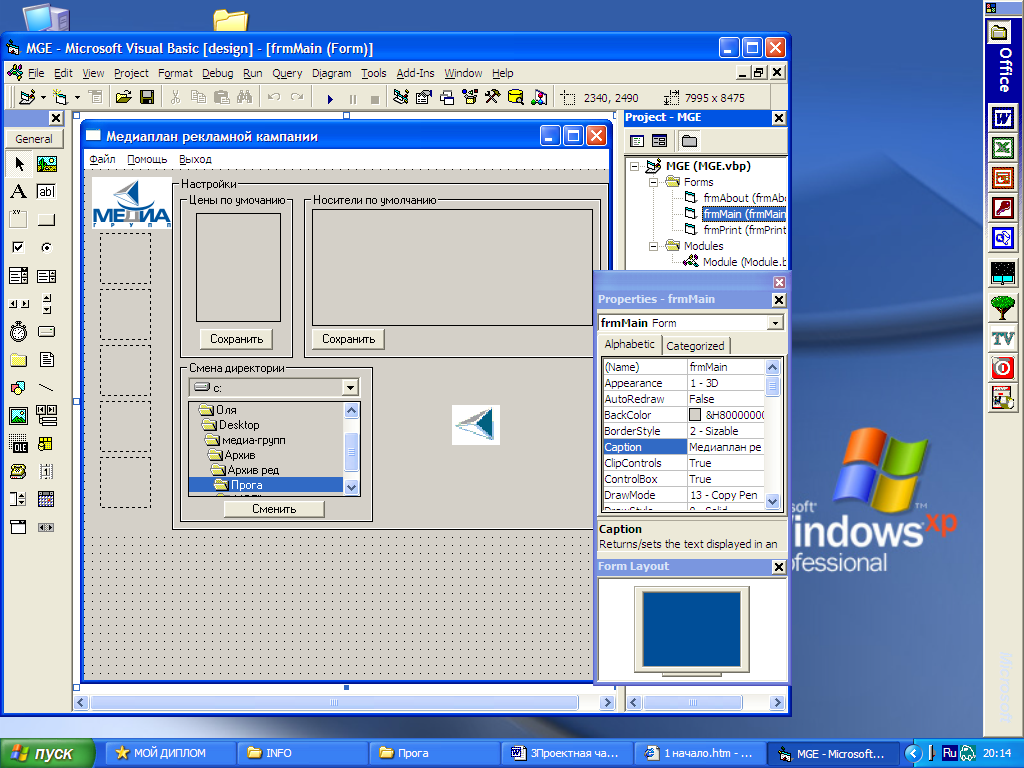Image resolution: width=1024 pixels, height=768 pixels.
Task: Select the CommandButton tool in toolbox
Action: [46, 220]
